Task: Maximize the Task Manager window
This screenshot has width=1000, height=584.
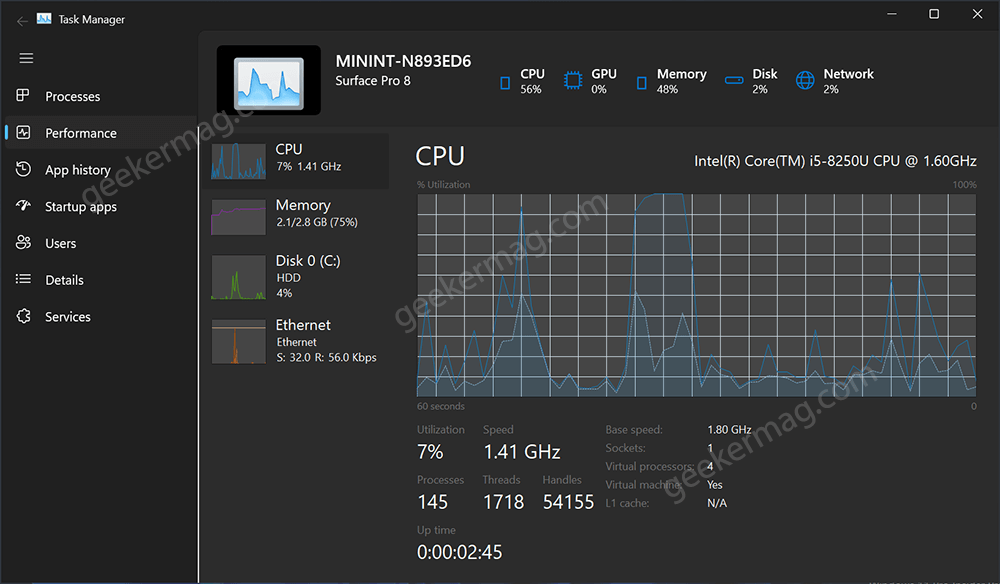Action: pos(934,13)
